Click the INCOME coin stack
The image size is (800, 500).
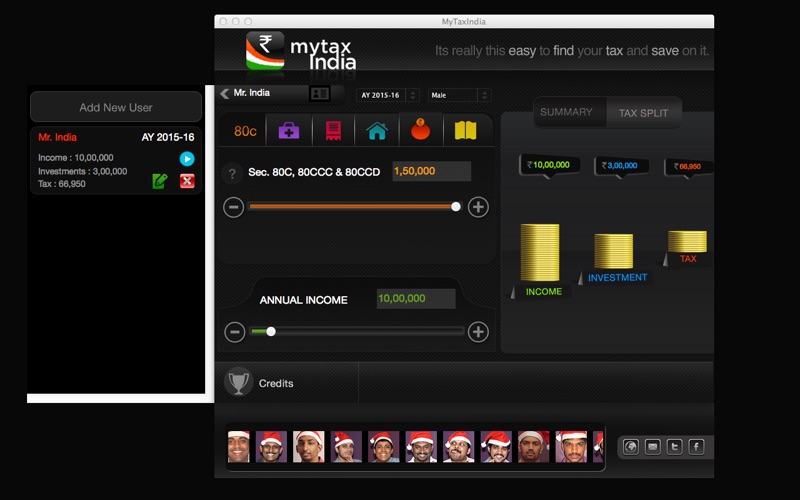[x=540, y=253]
